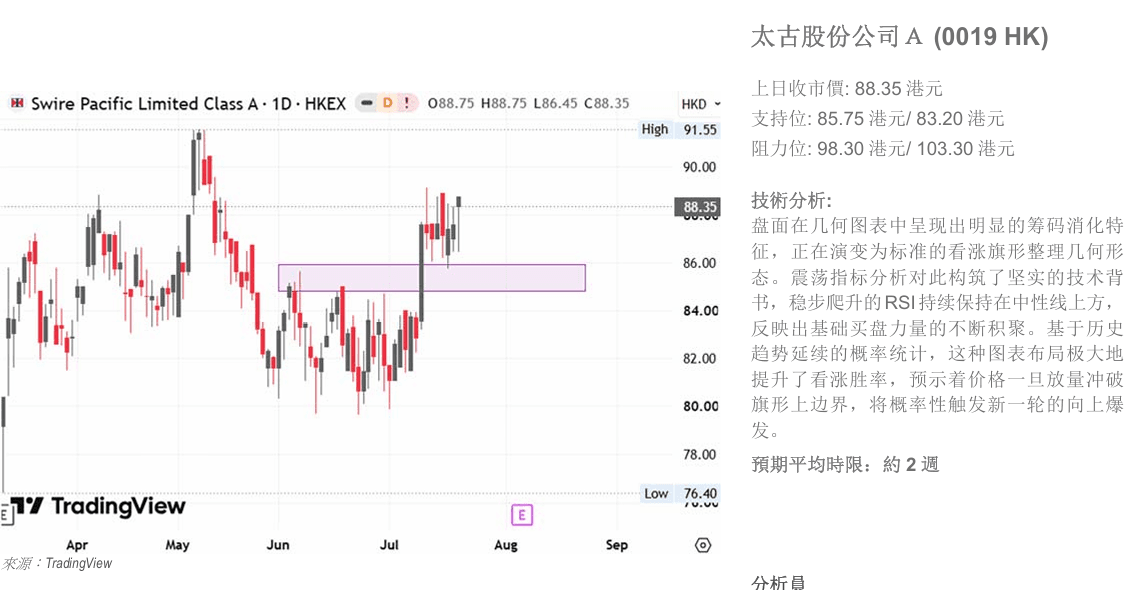This screenshot has width=1129, height=590.
Task: Click the Hong Kong flag symbol icon
Action: tap(17, 104)
